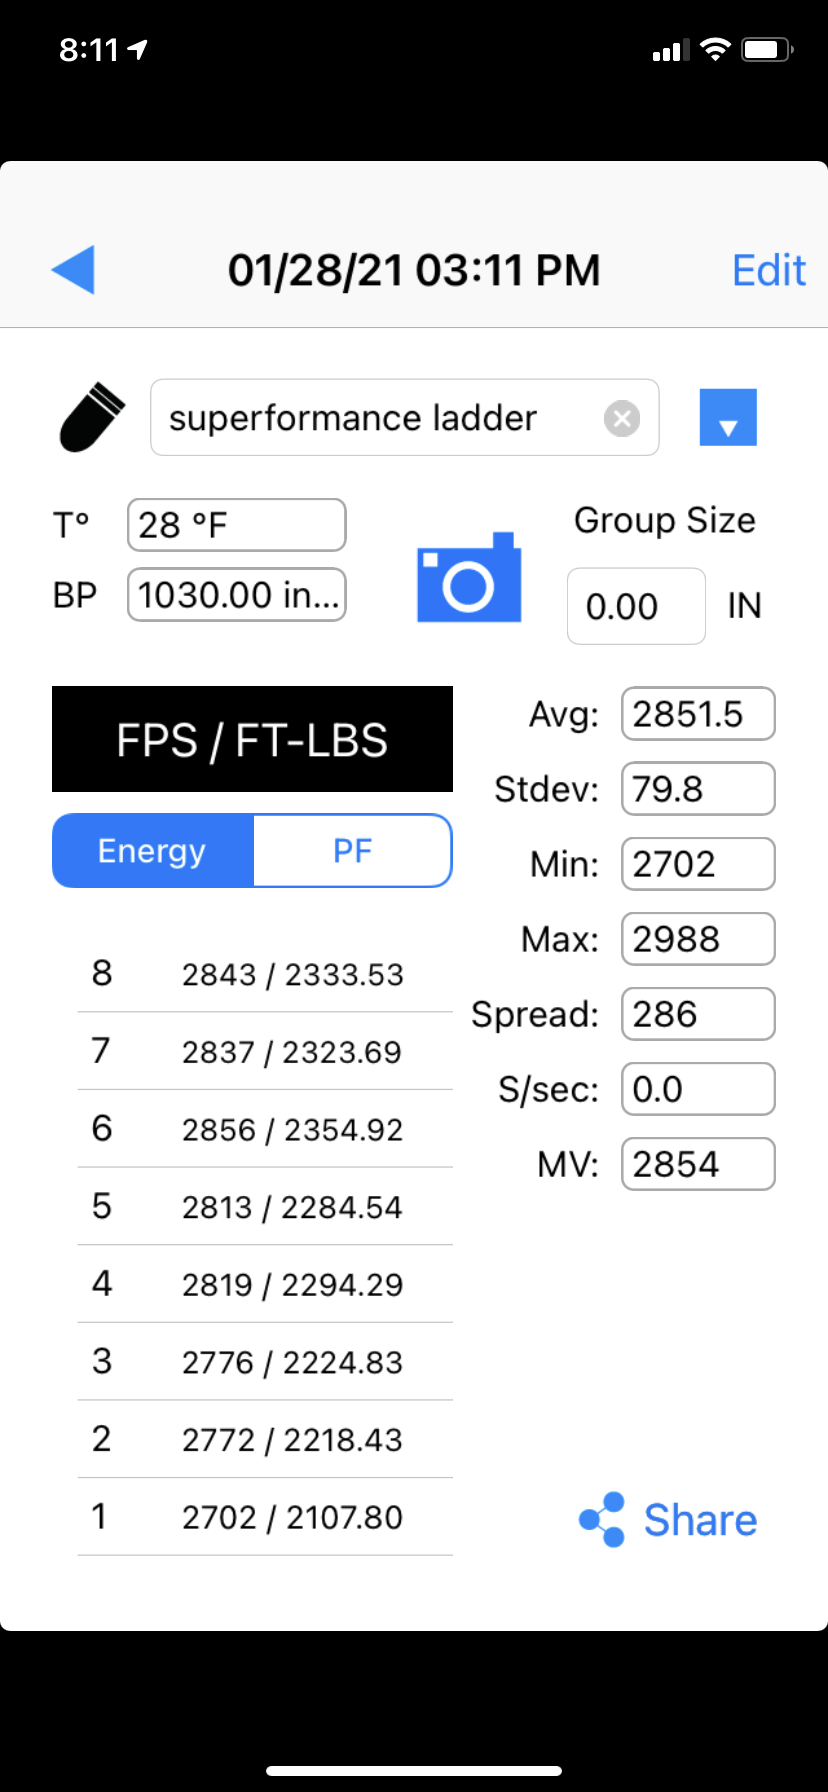Clear the superformance ladder text
This screenshot has height=1792, width=828.
point(621,418)
